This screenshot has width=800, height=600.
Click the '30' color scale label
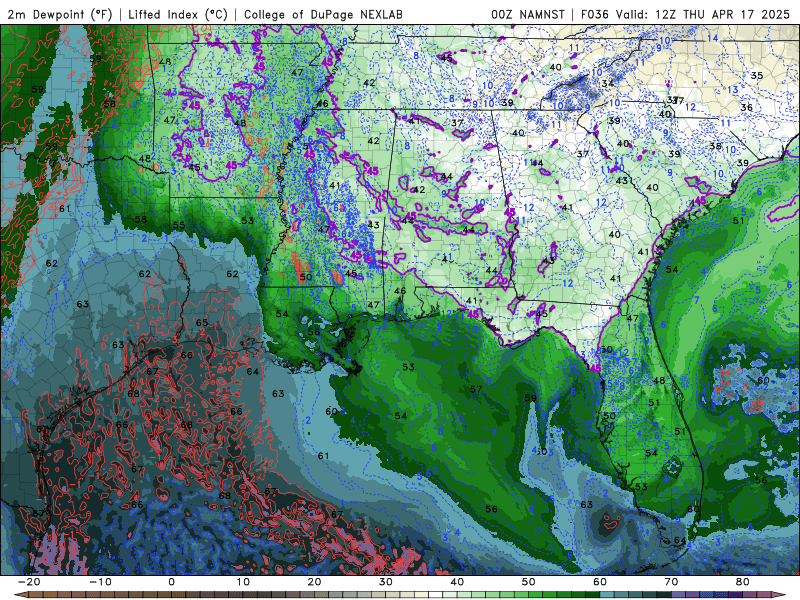point(386,582)
